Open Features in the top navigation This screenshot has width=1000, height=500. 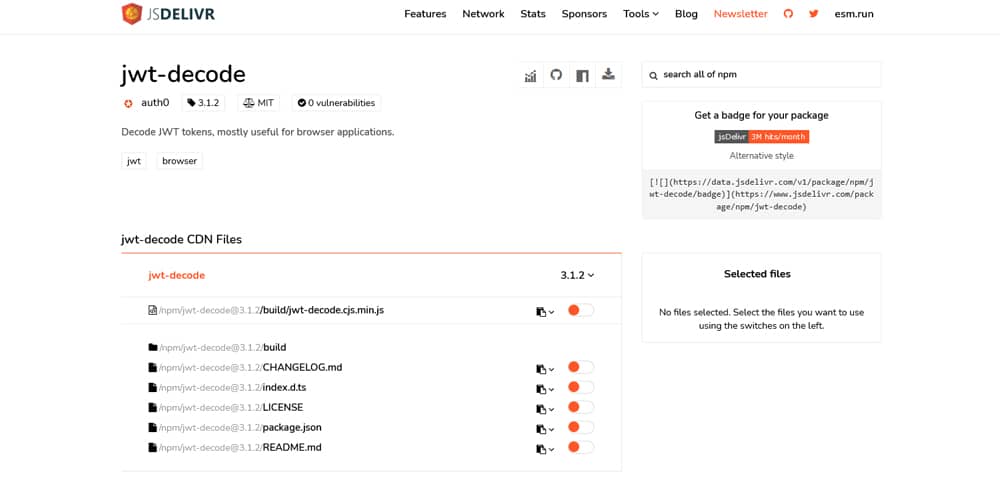(425, 13)
